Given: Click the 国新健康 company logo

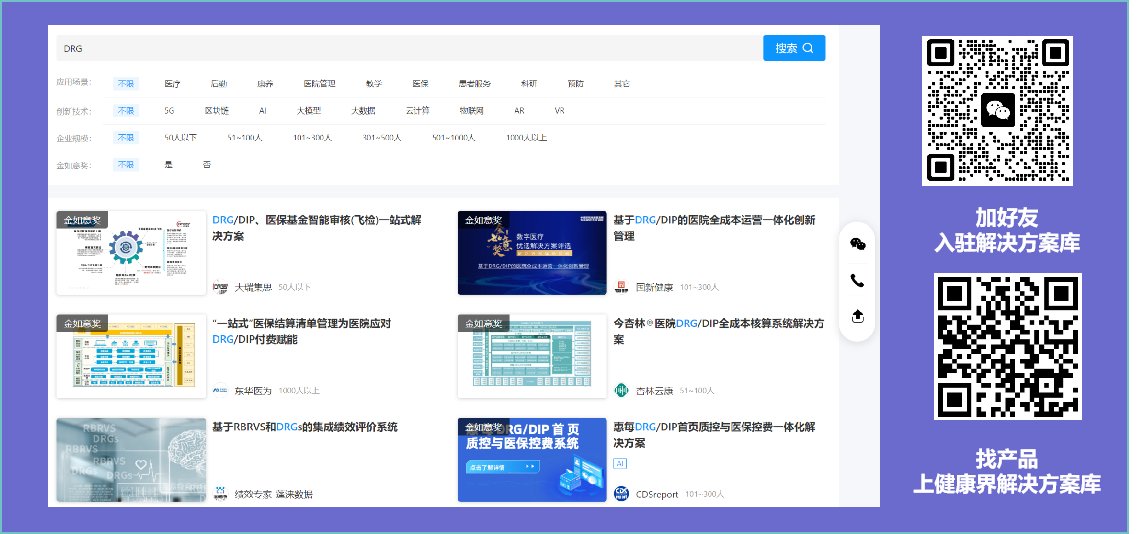Looking at the screenshot, I should tap(622, 287).
